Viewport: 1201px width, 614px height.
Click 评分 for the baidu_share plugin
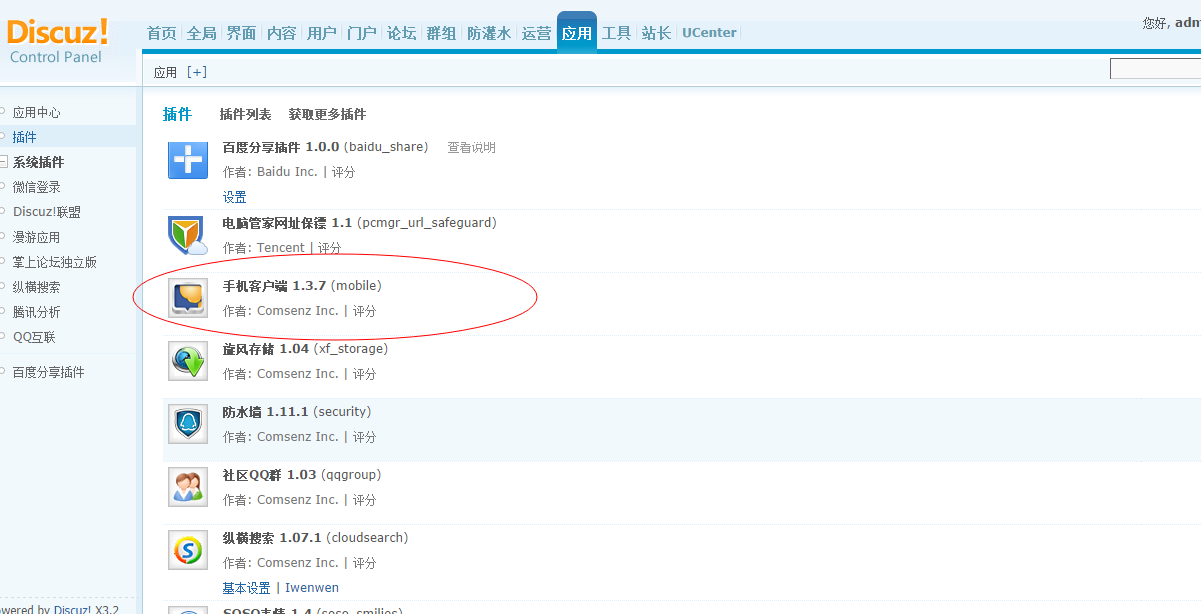click(x=343, y=172)
